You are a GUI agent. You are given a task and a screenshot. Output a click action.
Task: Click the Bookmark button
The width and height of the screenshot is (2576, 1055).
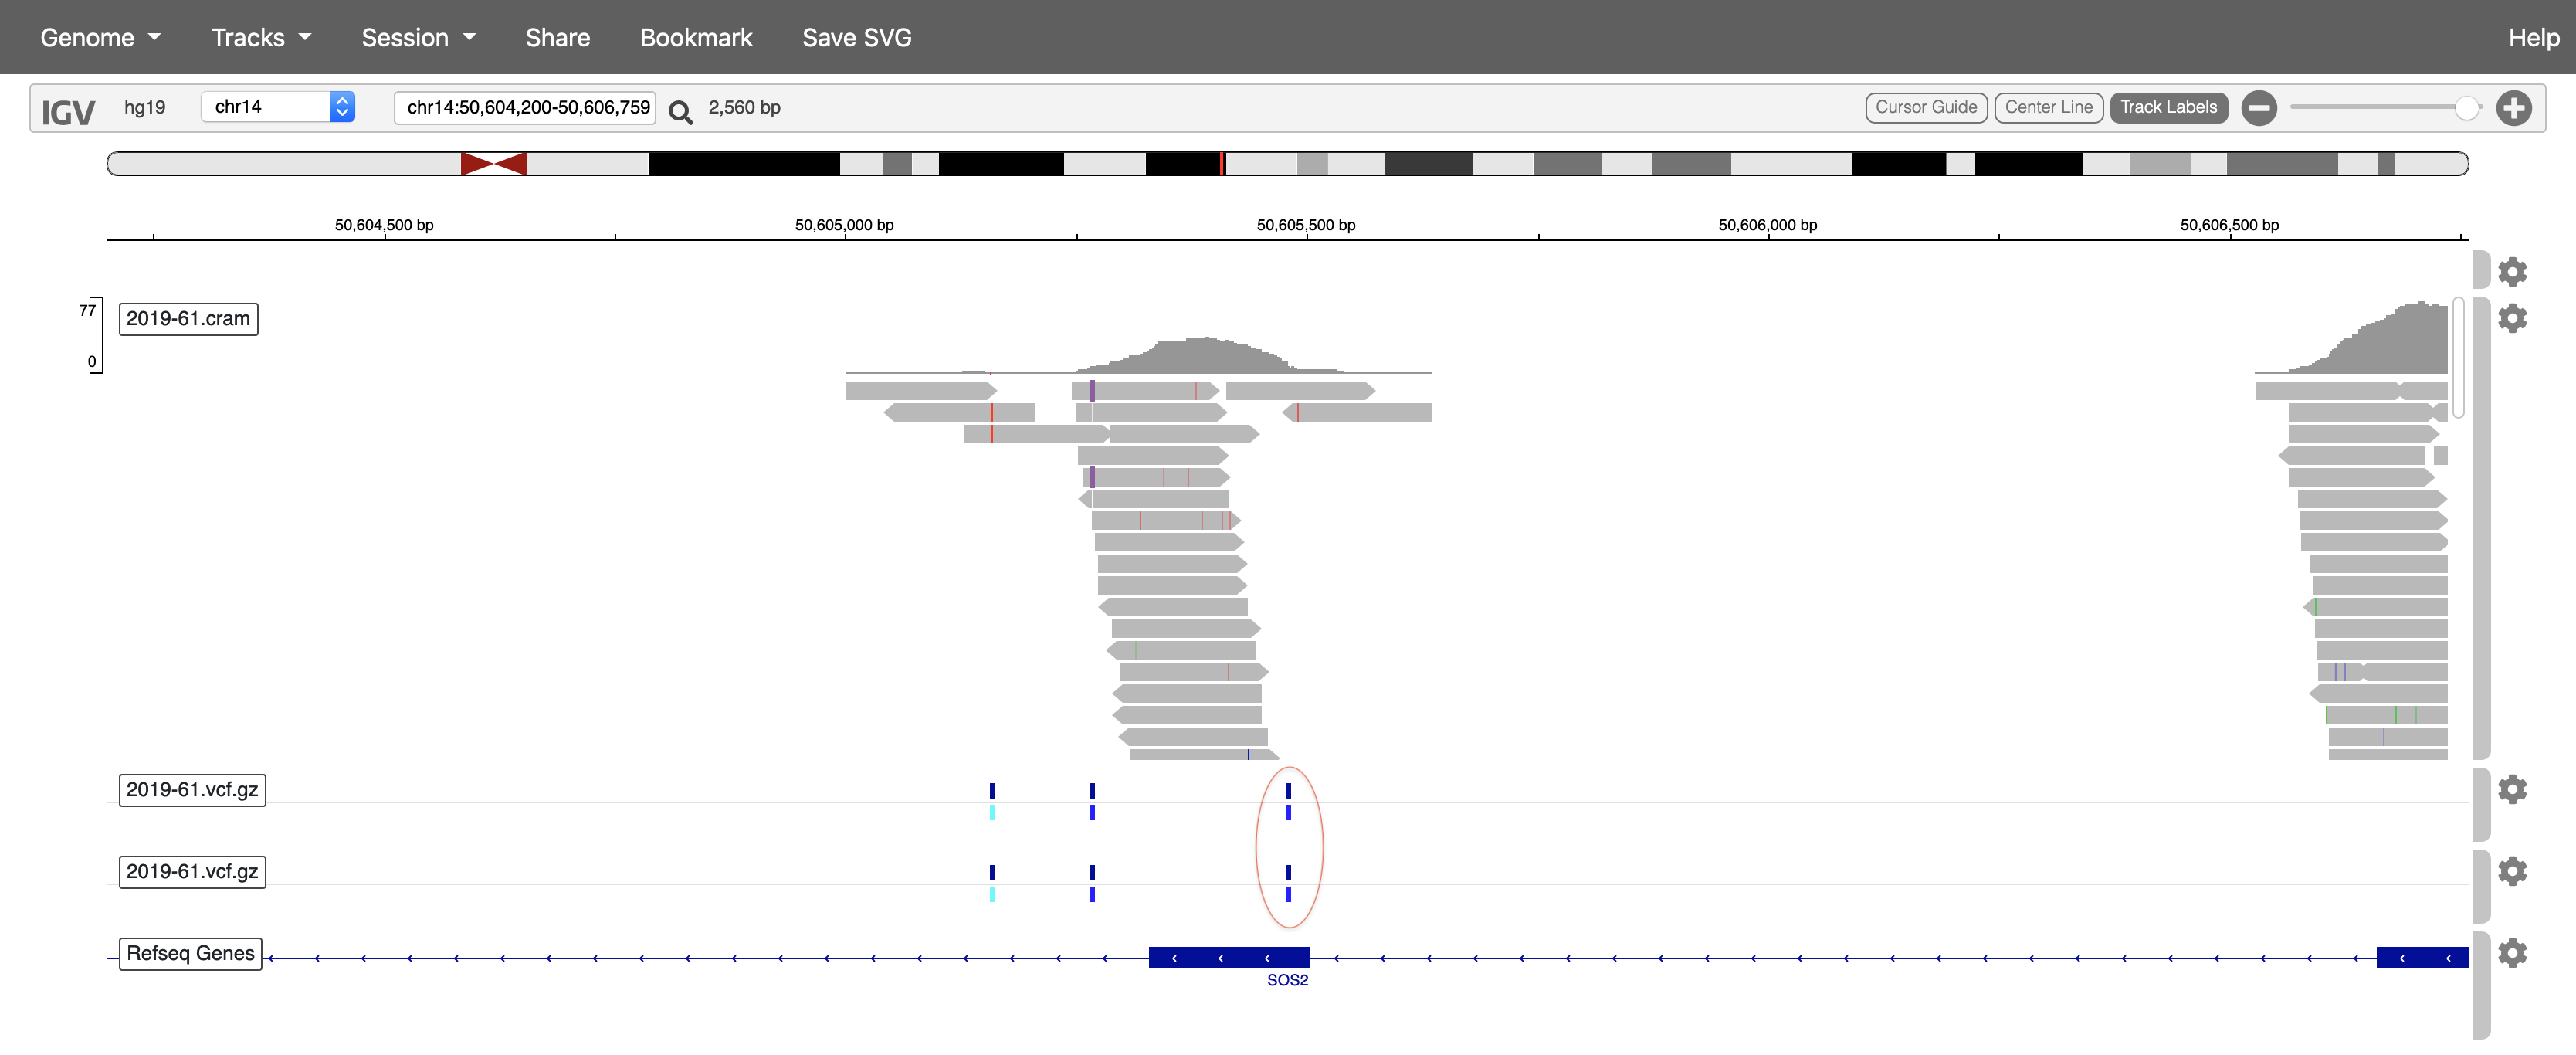click(696, 37)
